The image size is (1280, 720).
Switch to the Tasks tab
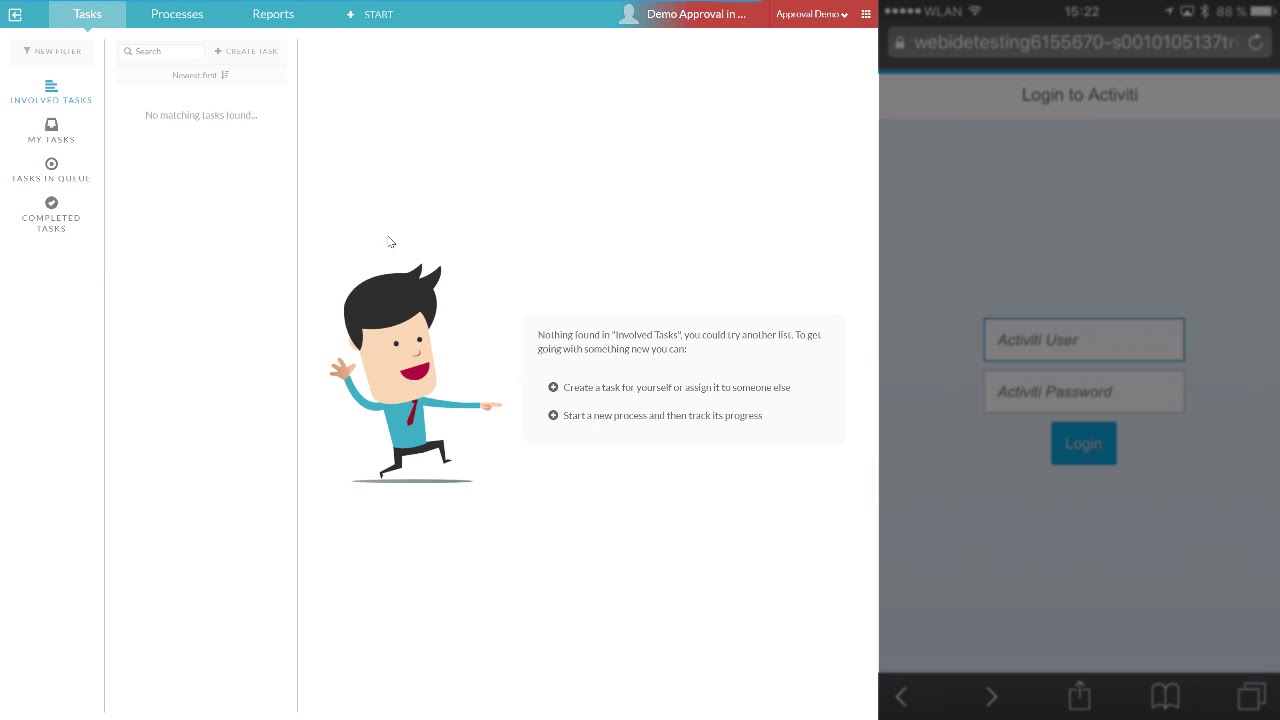pos(87,14)
